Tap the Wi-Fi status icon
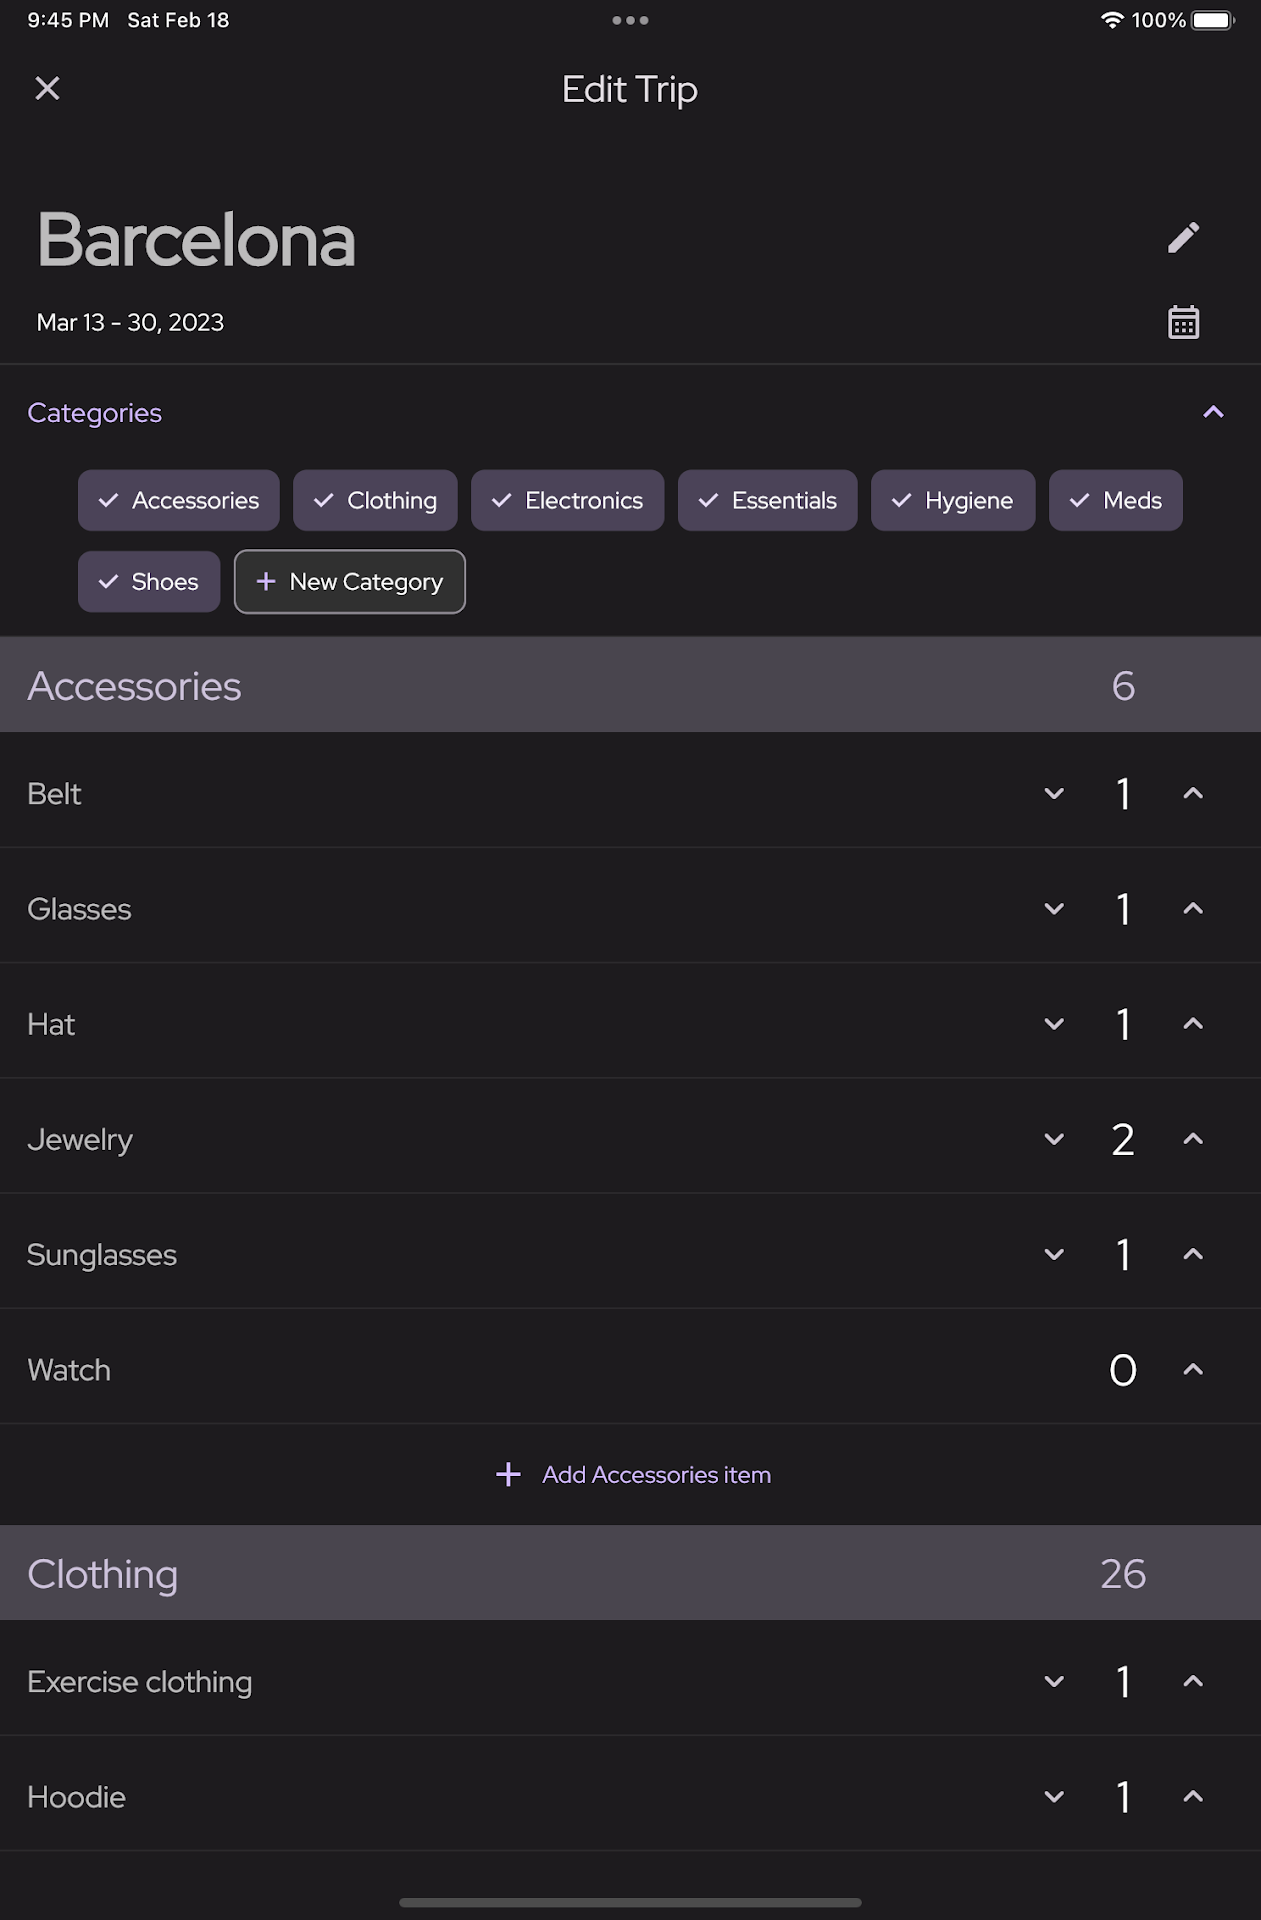Viewport: 1261px width, 1920px height. coord(1111,20)
